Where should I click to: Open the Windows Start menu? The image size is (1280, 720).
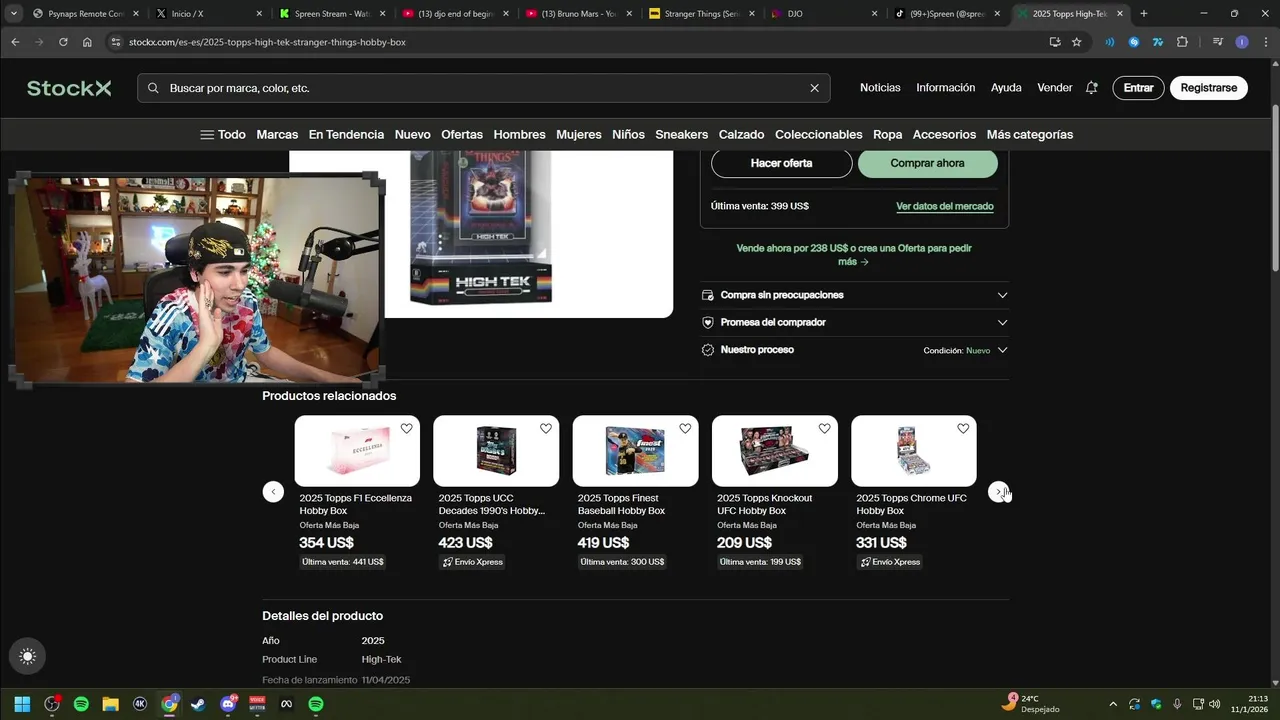pyautogui.click(x=22, y=704)
